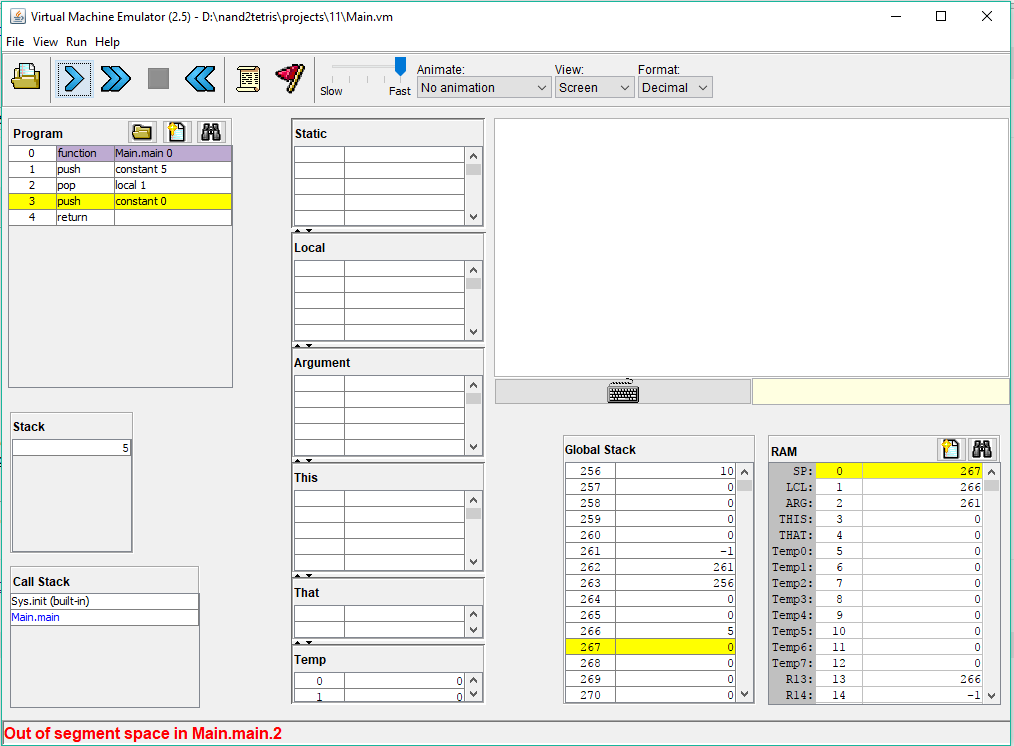
Task: Enable keyboard input with the keyboard icon
Action: pyautogui.click(x=623, y=392)
